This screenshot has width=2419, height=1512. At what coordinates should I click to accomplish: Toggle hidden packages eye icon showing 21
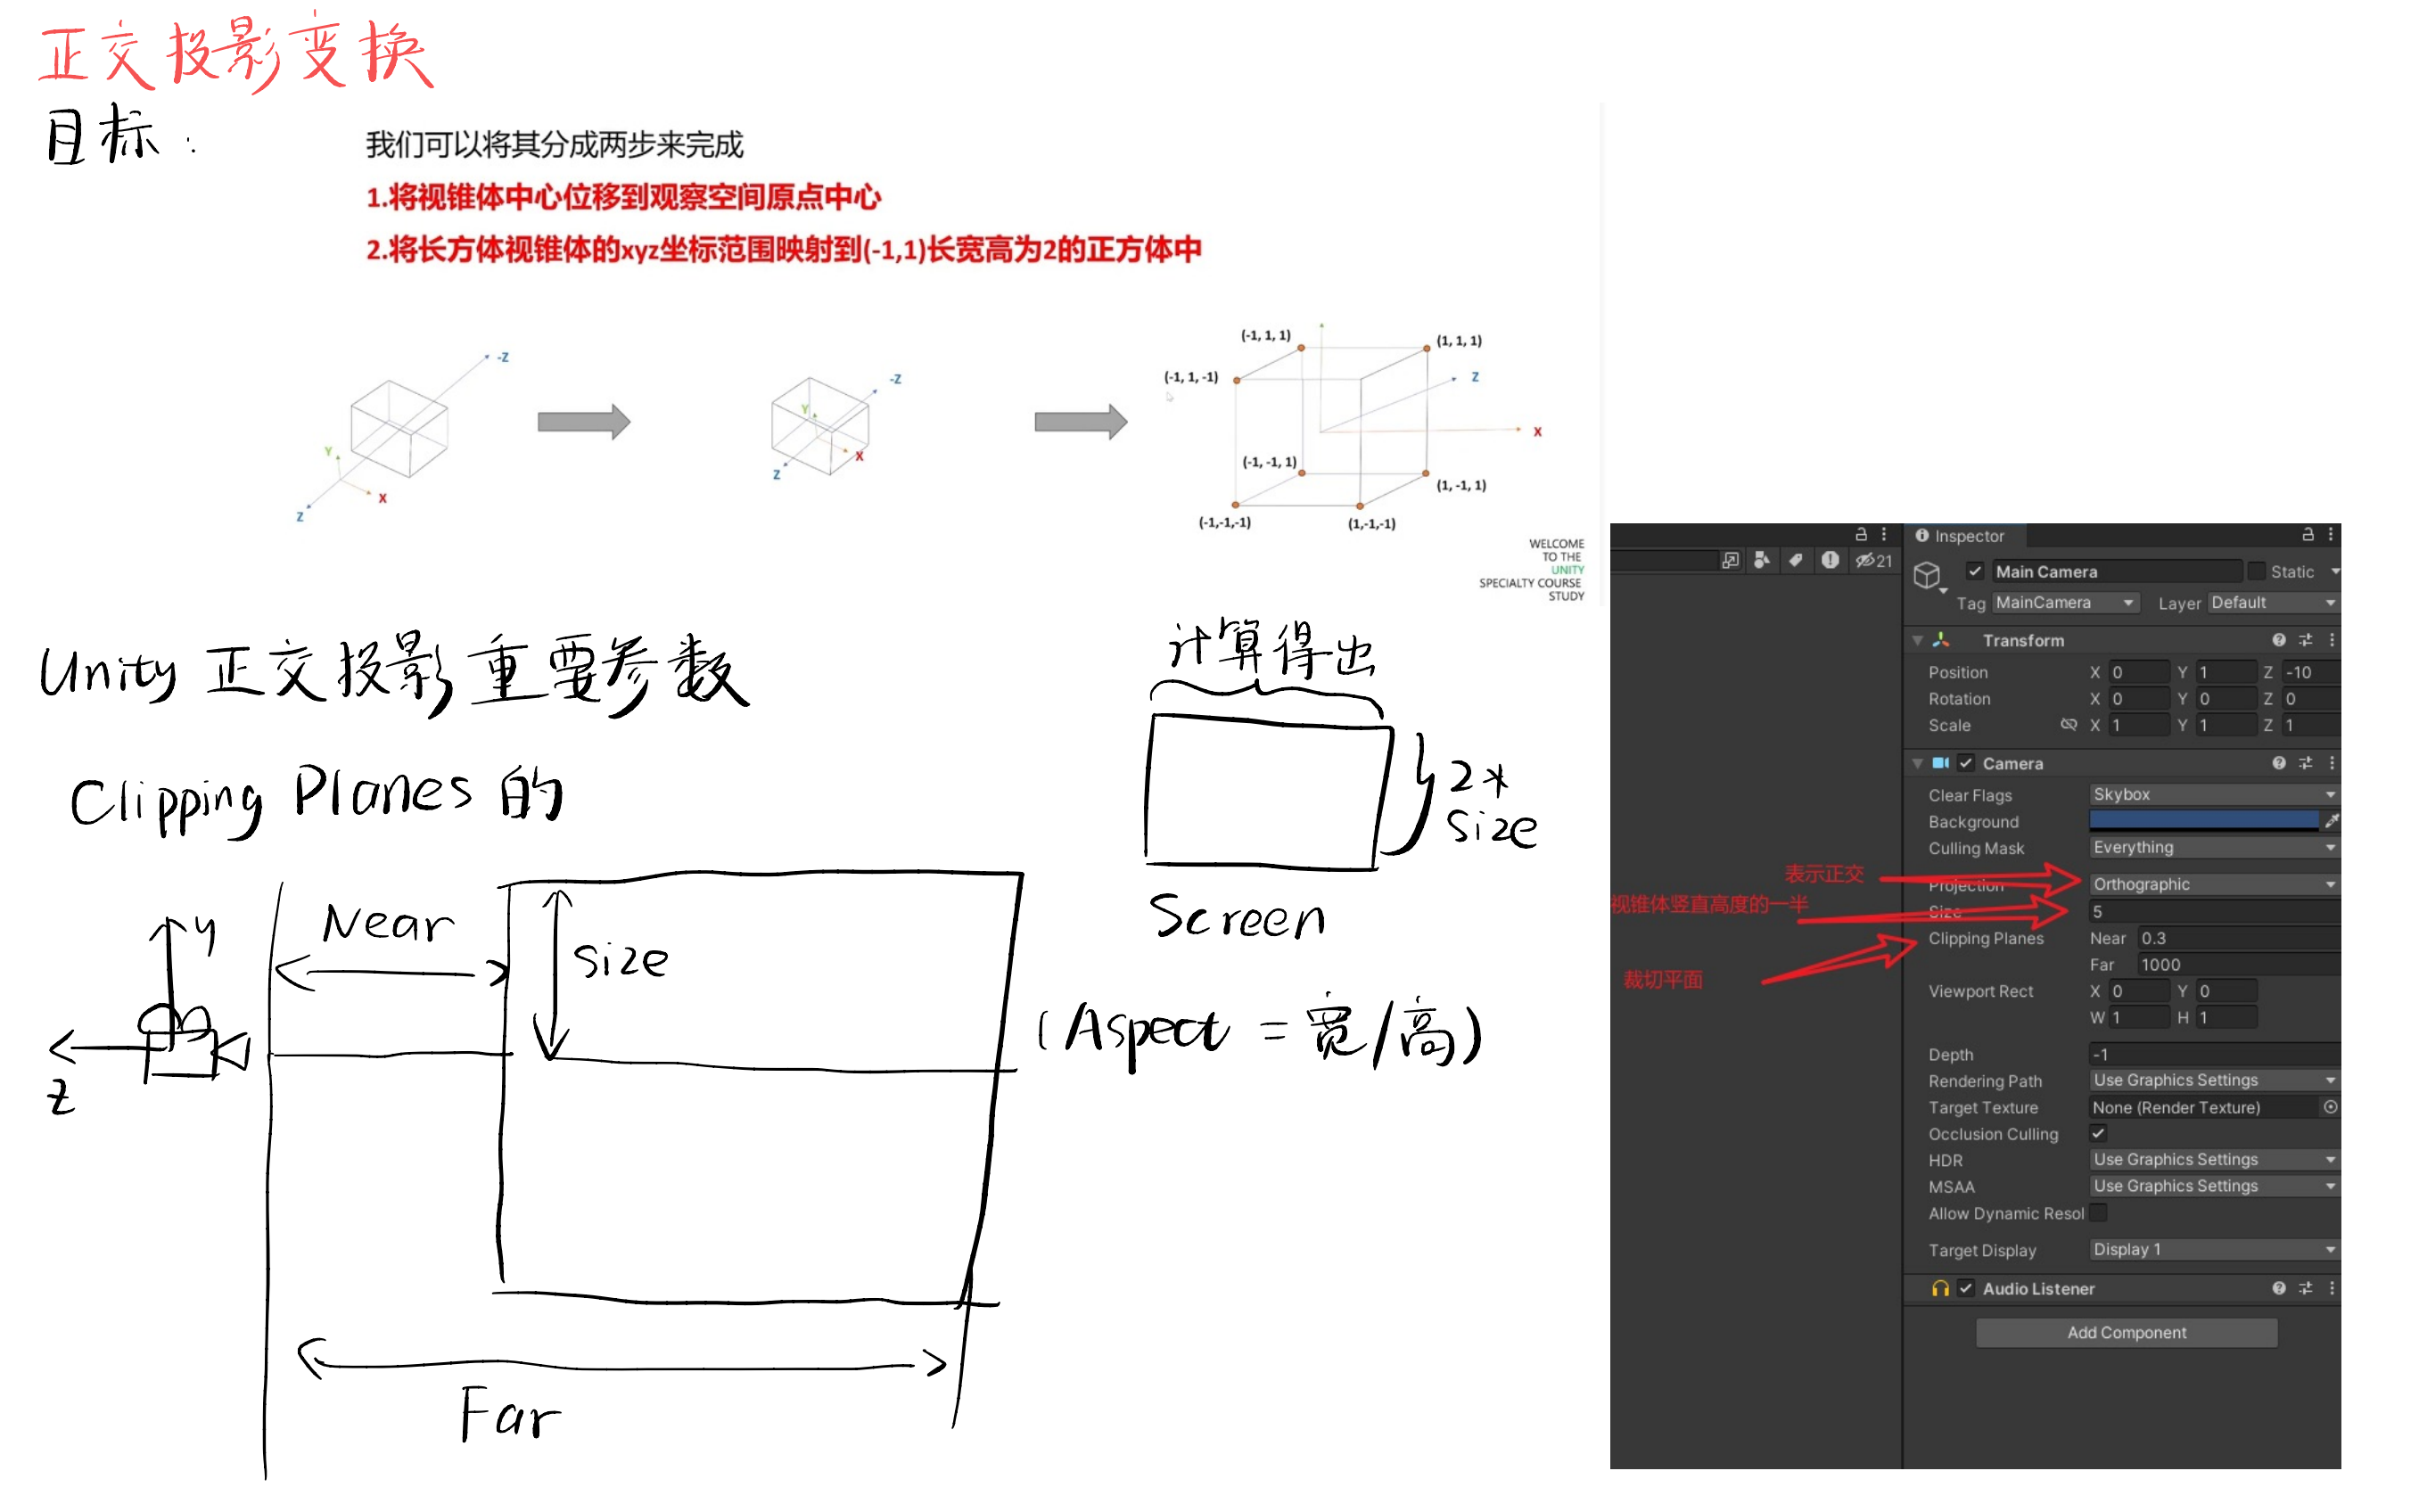[1873, 560]
